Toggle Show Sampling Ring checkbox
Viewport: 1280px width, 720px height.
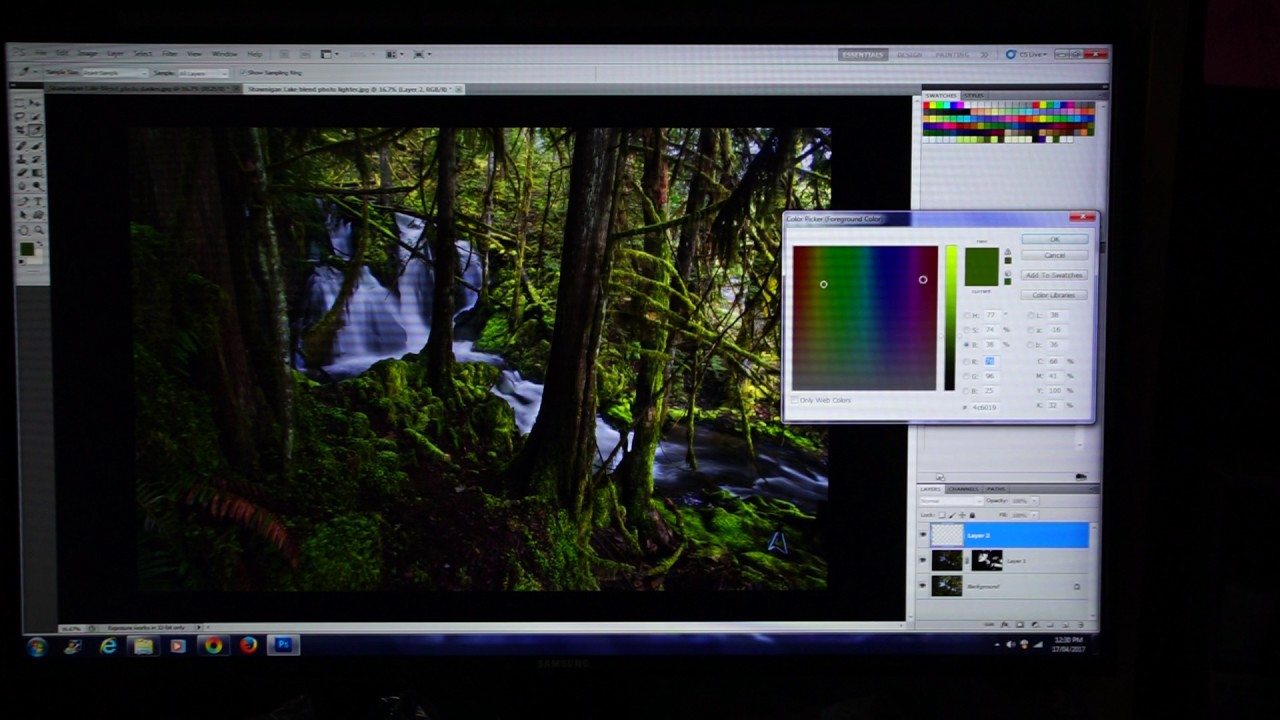tap(243, 73)
